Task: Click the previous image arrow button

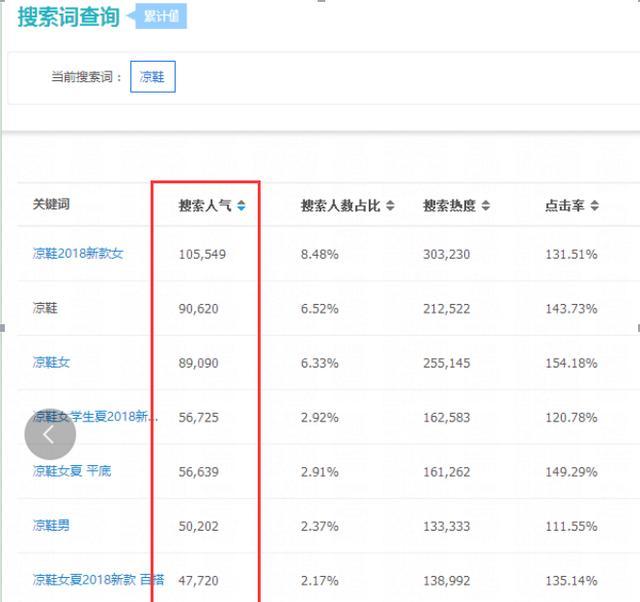Action: click(50, 434)
